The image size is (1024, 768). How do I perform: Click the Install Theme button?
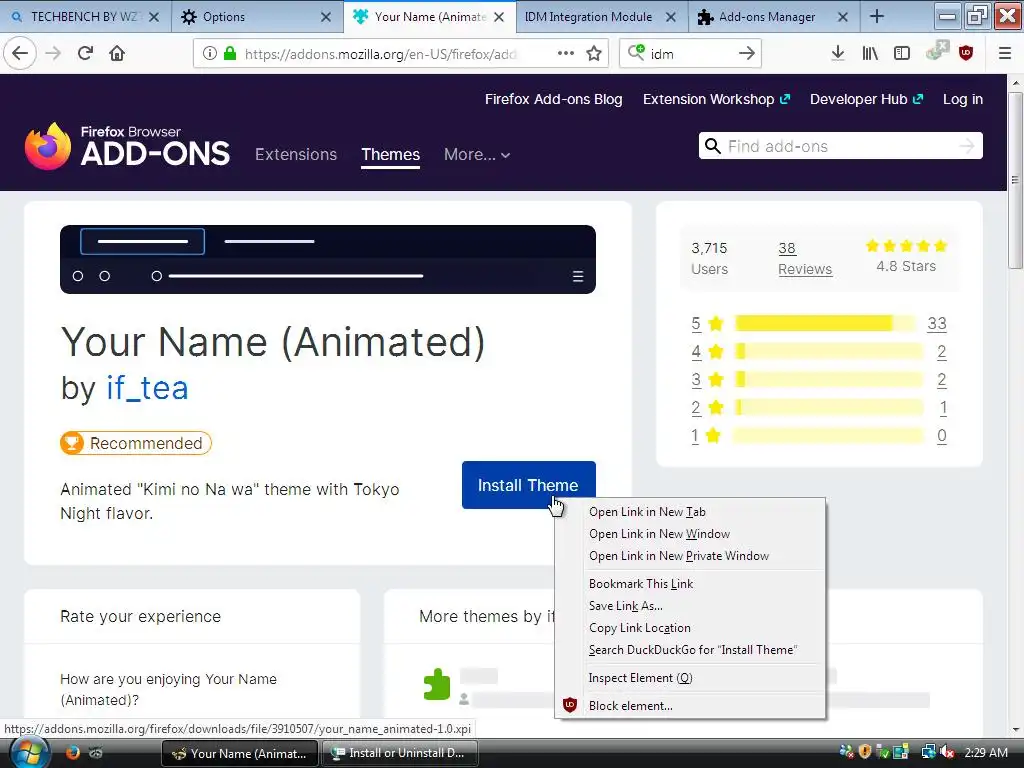point(528,485)
